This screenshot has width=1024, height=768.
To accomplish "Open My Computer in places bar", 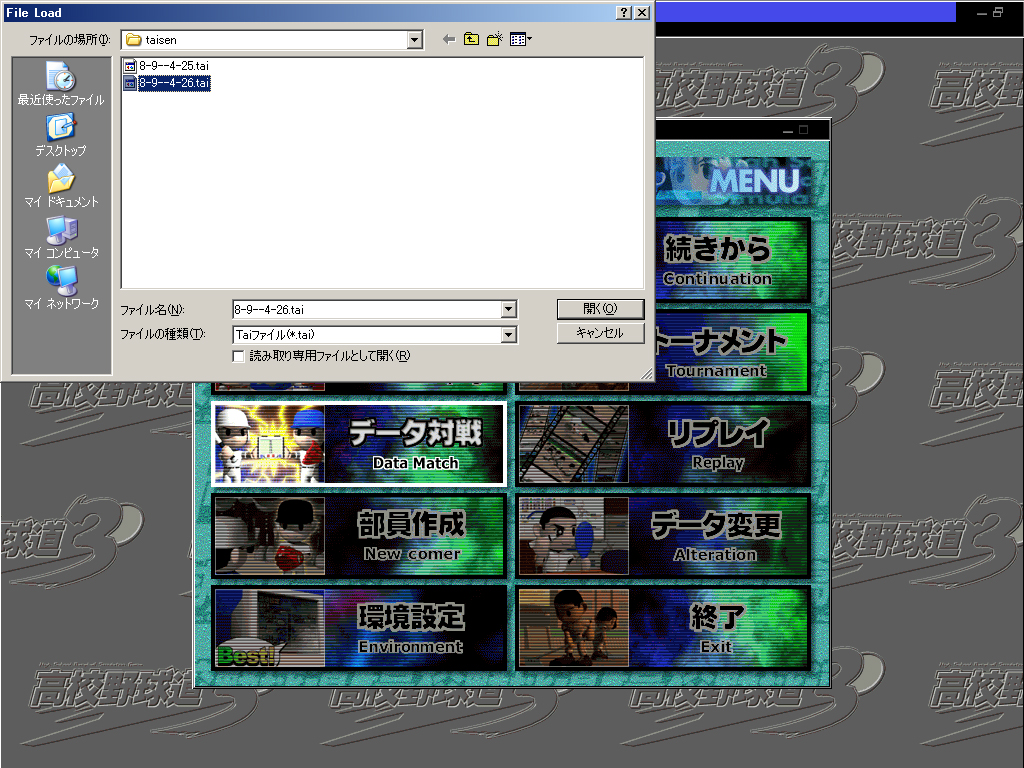I will tap(61, 237).
